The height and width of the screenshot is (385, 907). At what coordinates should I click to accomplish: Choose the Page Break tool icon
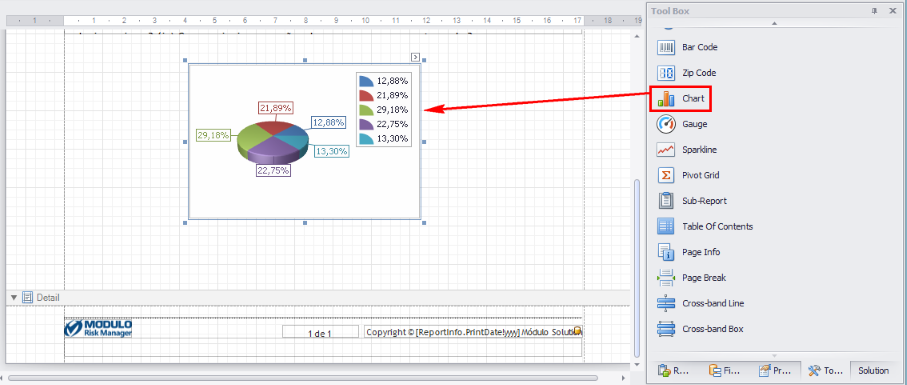tap(666, 277)
